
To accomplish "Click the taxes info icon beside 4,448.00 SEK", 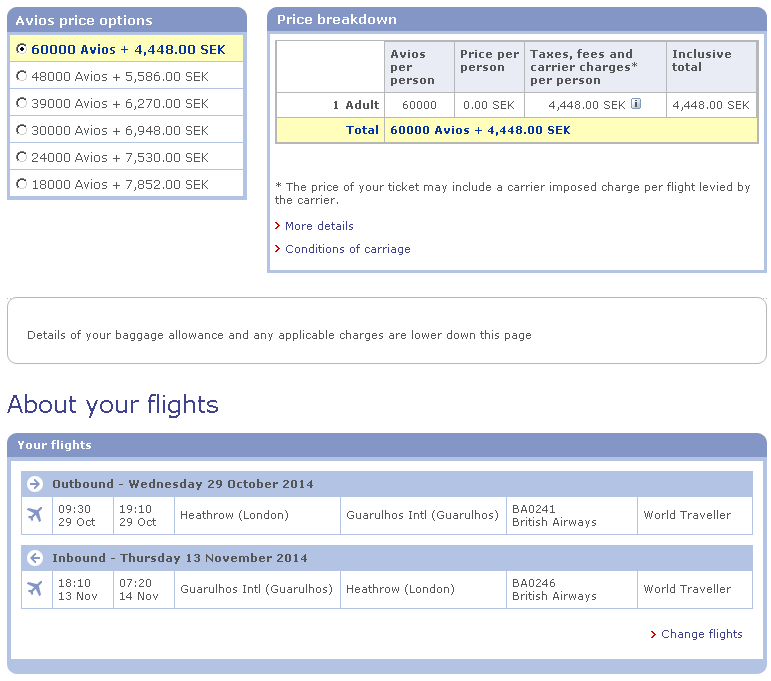I will coord(636,103).
